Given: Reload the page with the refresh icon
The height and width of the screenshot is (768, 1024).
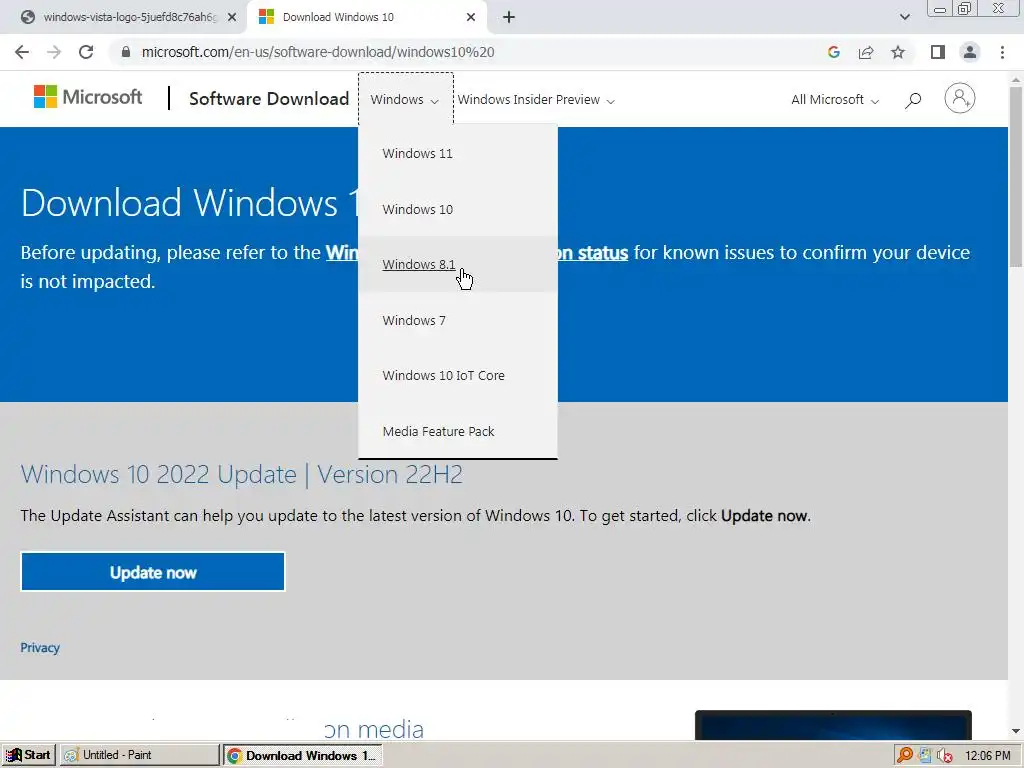Looking at the screenshot, I should click(x=86, y=52).
